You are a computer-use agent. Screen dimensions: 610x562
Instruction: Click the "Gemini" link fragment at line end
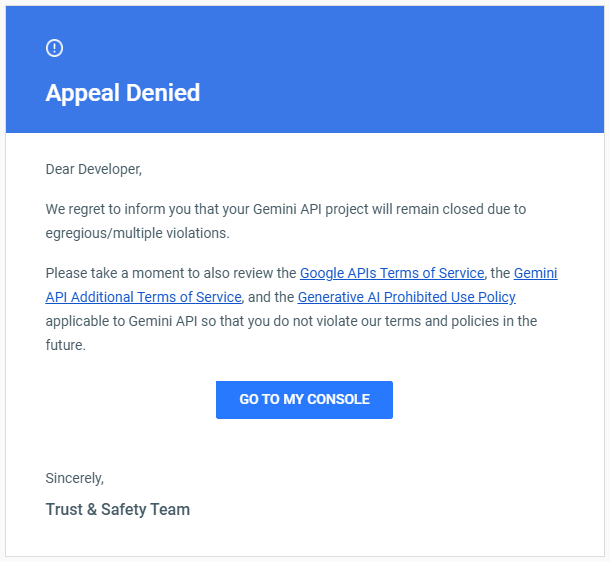536,273
